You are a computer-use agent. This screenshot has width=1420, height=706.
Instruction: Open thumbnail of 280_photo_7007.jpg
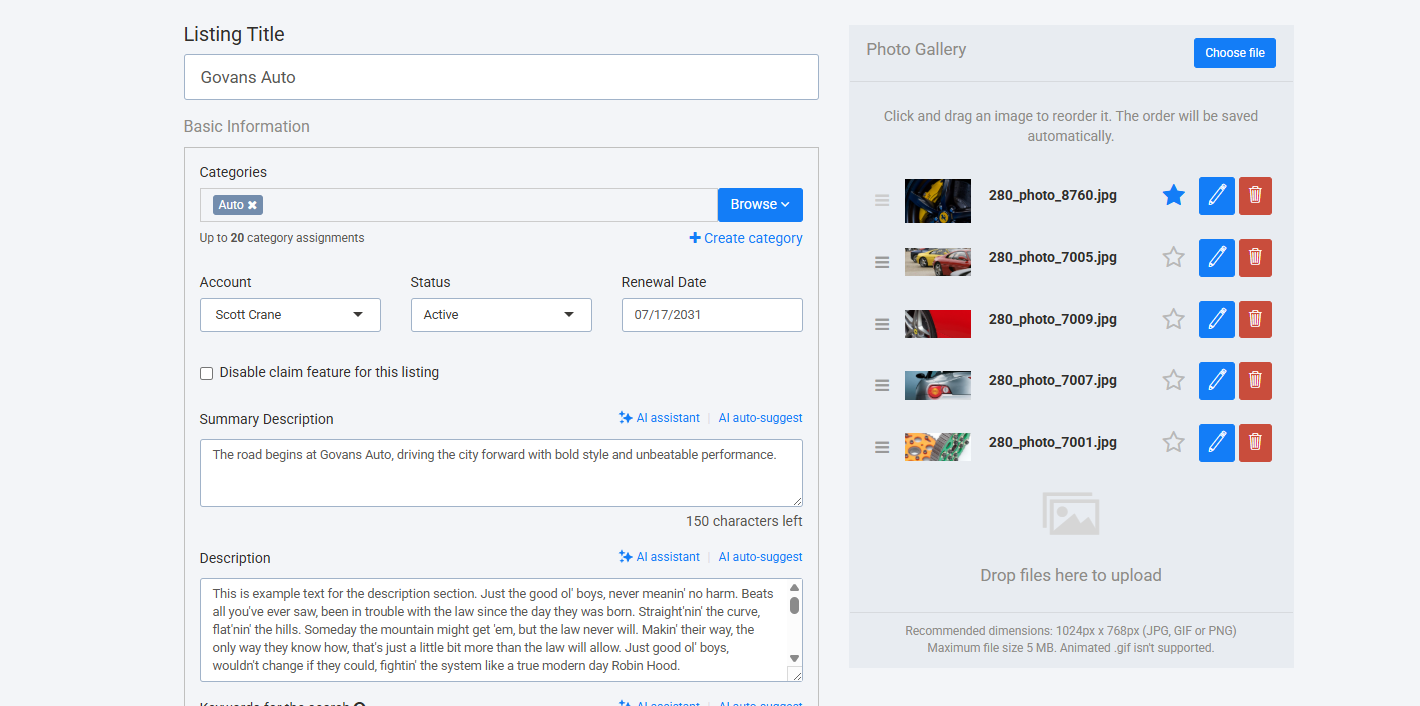[x=938, y=385]
